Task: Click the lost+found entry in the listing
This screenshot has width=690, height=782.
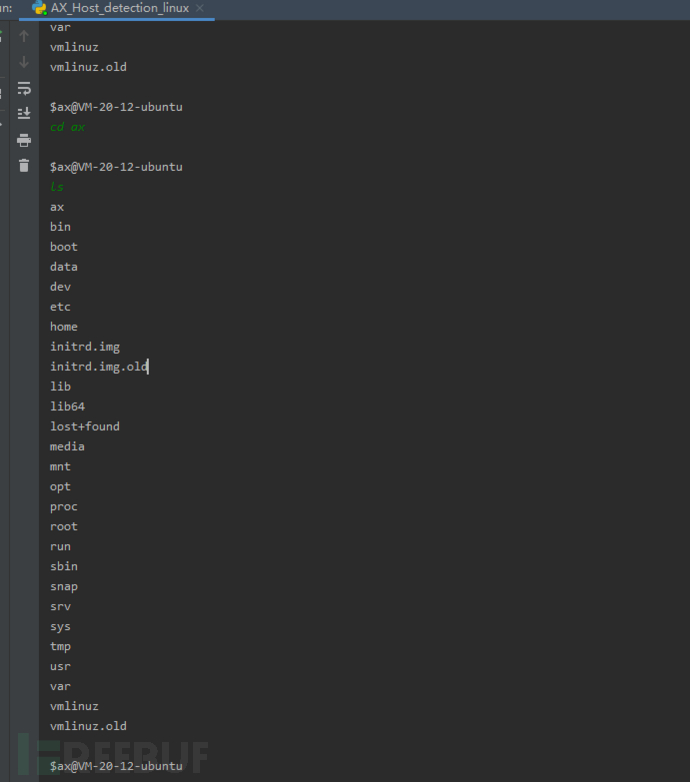Action: click(84, 427)
